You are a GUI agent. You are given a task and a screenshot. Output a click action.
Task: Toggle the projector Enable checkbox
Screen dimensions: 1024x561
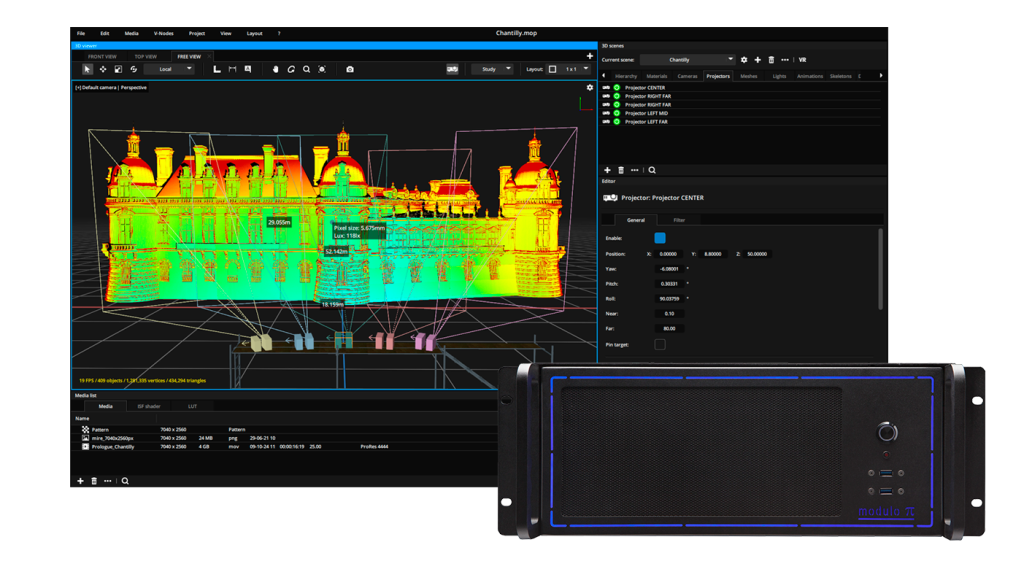pyautogui.click(x=660, y=238)
